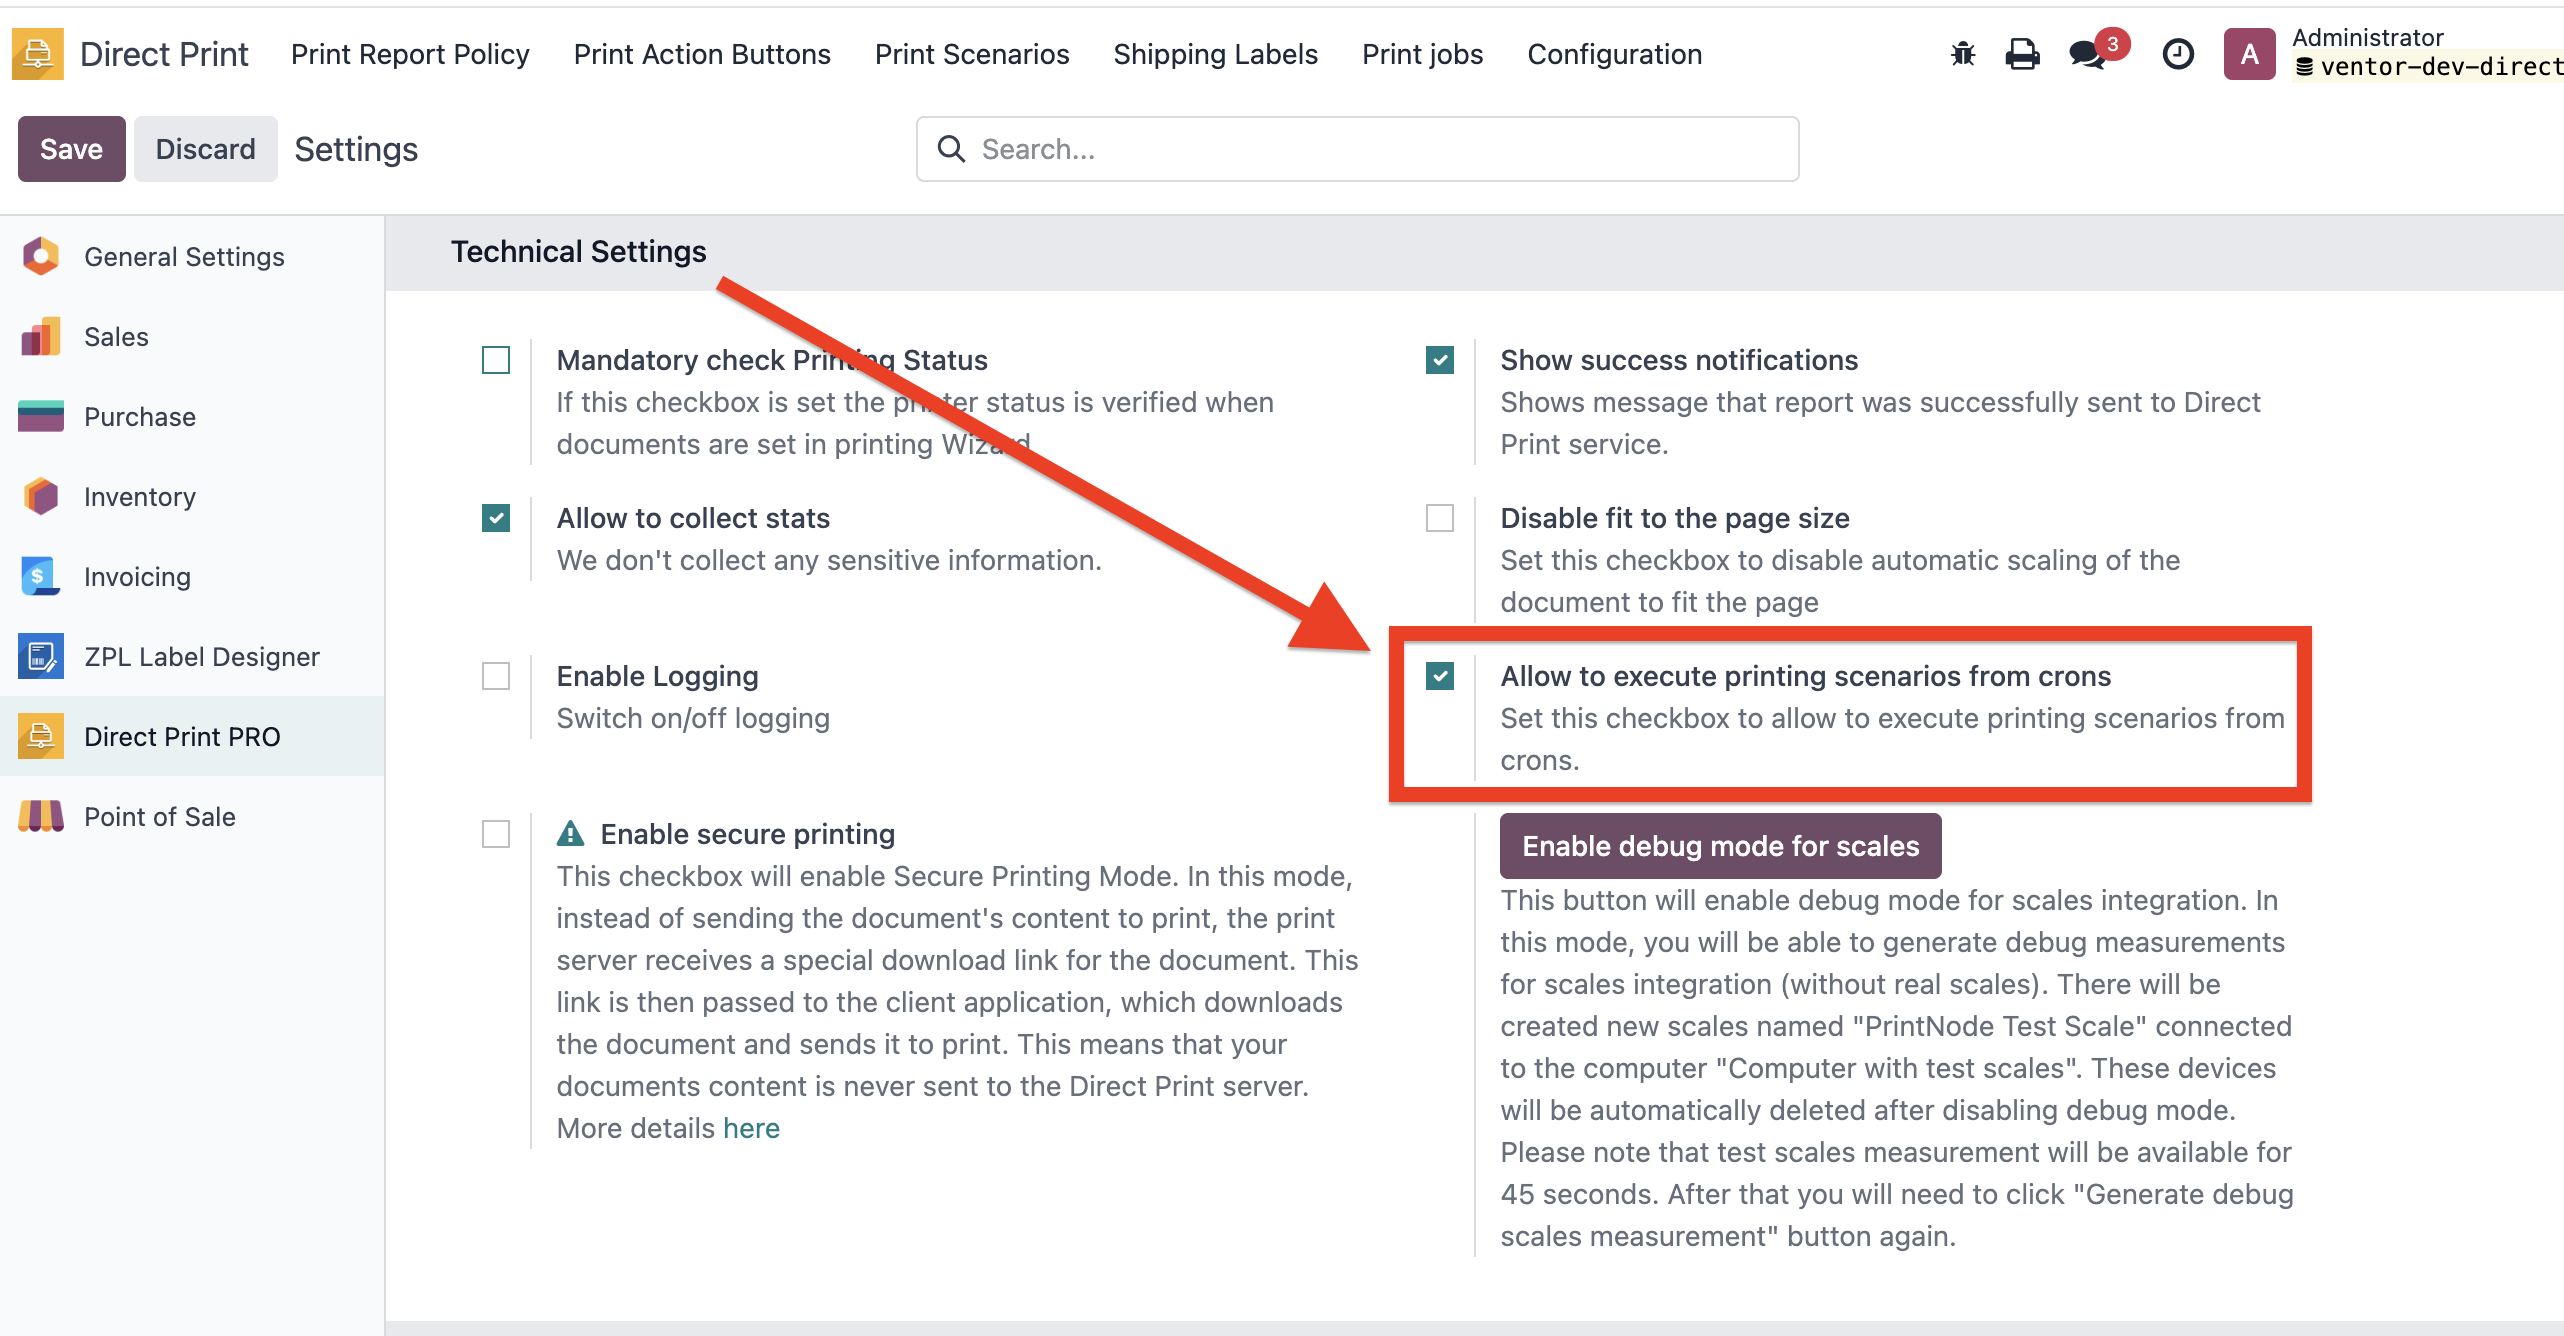Click the 'Enable secure printing' label text
Image resolution: width=2564 pixels, height=1336 pixels.
[x=748, y=834]
